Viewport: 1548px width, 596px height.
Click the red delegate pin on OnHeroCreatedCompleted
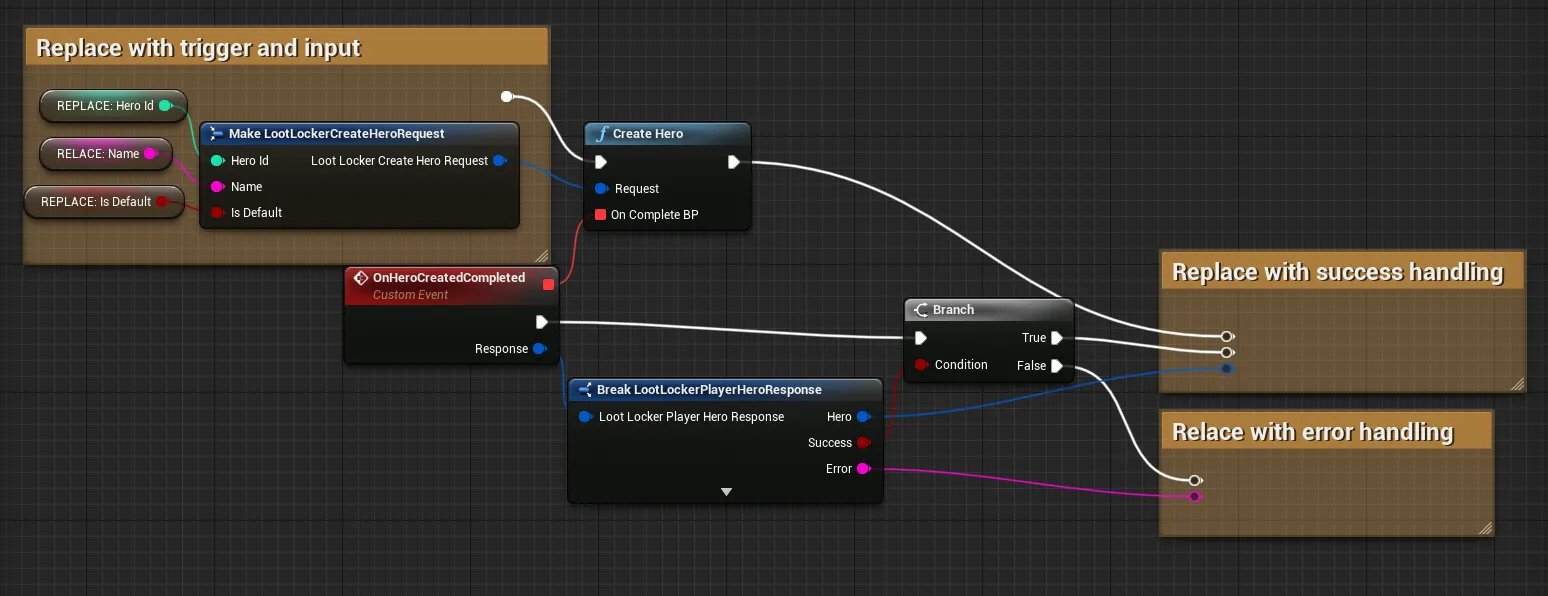click(548, 285)
